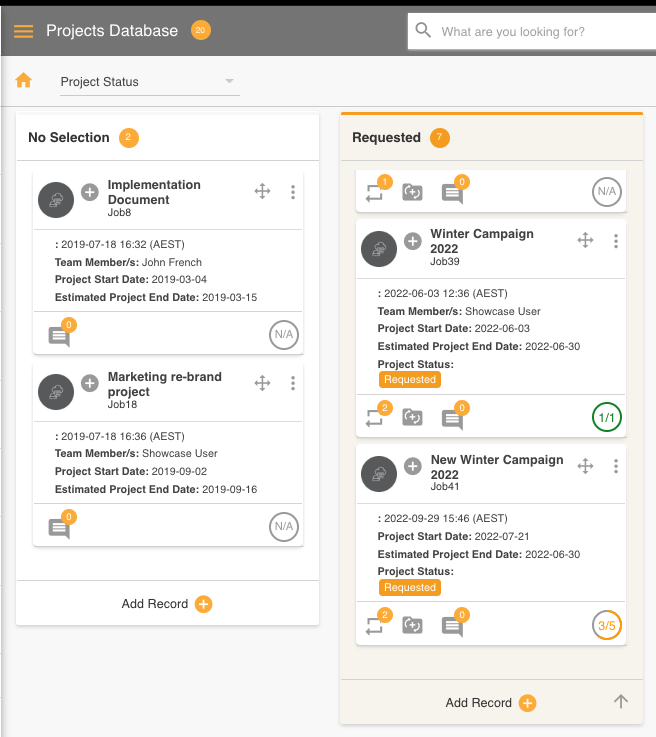Image resolution: width=656 pixels, height=737 pixels.
Task: Click avatar of Winter Campaign 2022 Job39
Action: (x=379, y=249)
